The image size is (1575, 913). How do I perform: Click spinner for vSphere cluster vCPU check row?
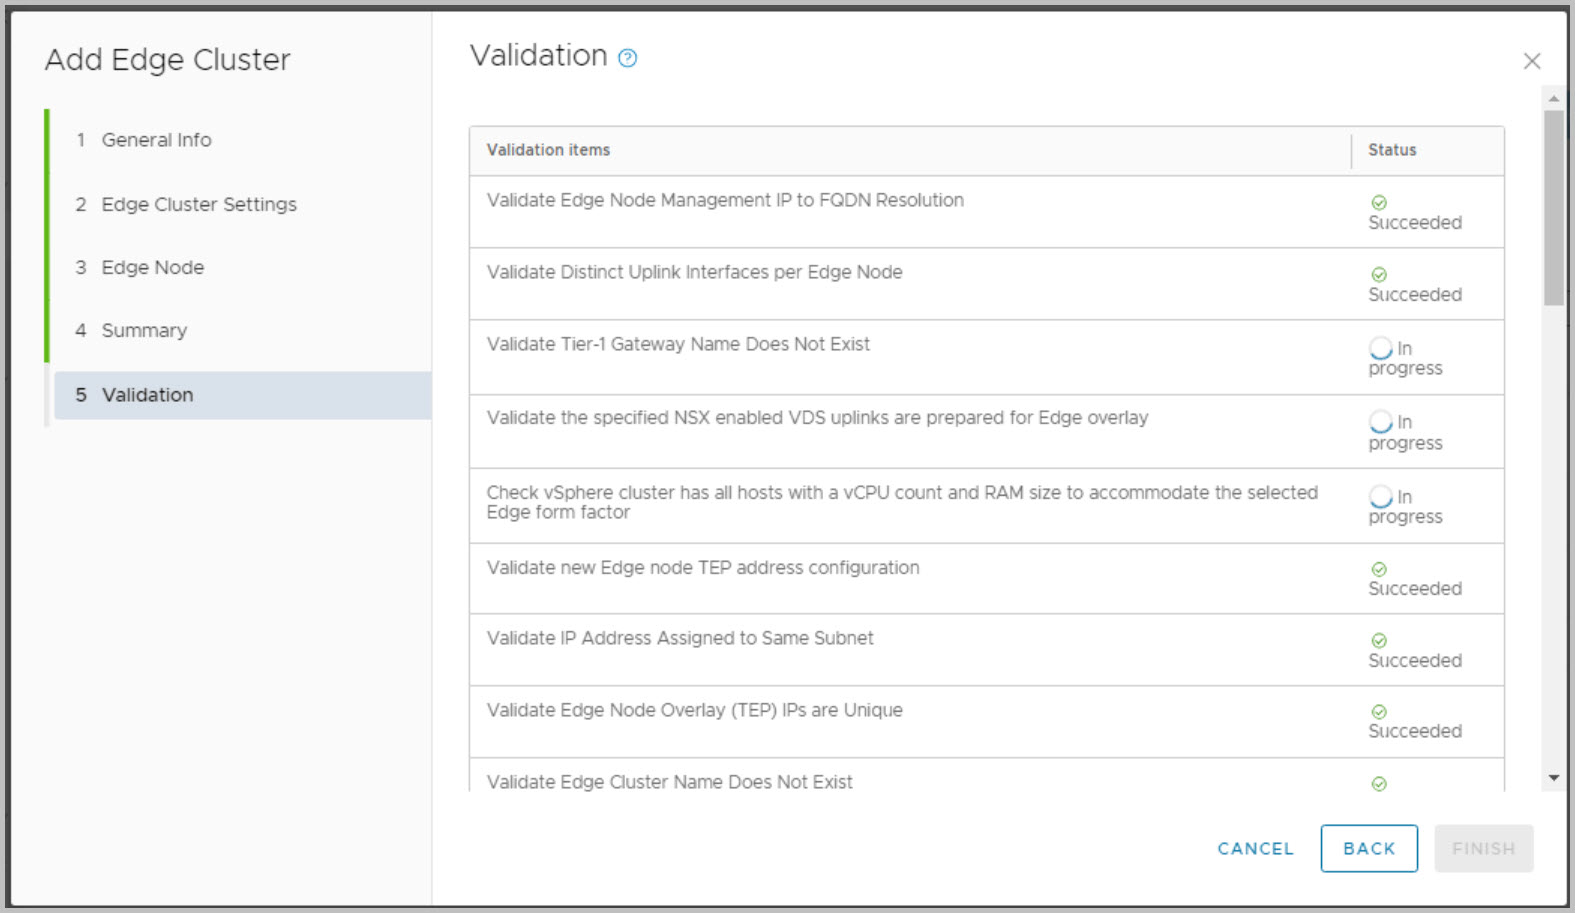[1381, 497]
